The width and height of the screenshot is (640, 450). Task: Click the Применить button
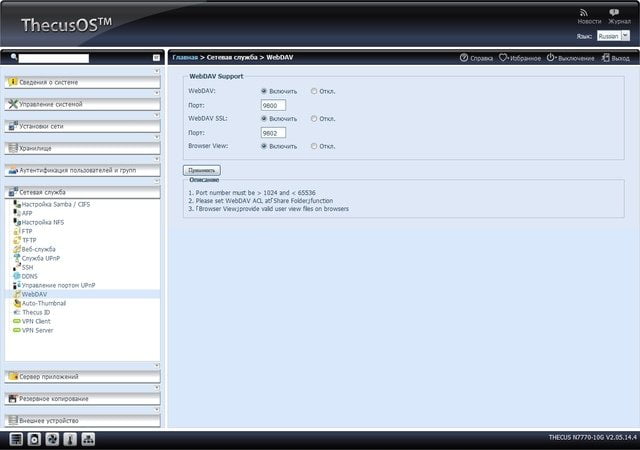coord(202,170)
